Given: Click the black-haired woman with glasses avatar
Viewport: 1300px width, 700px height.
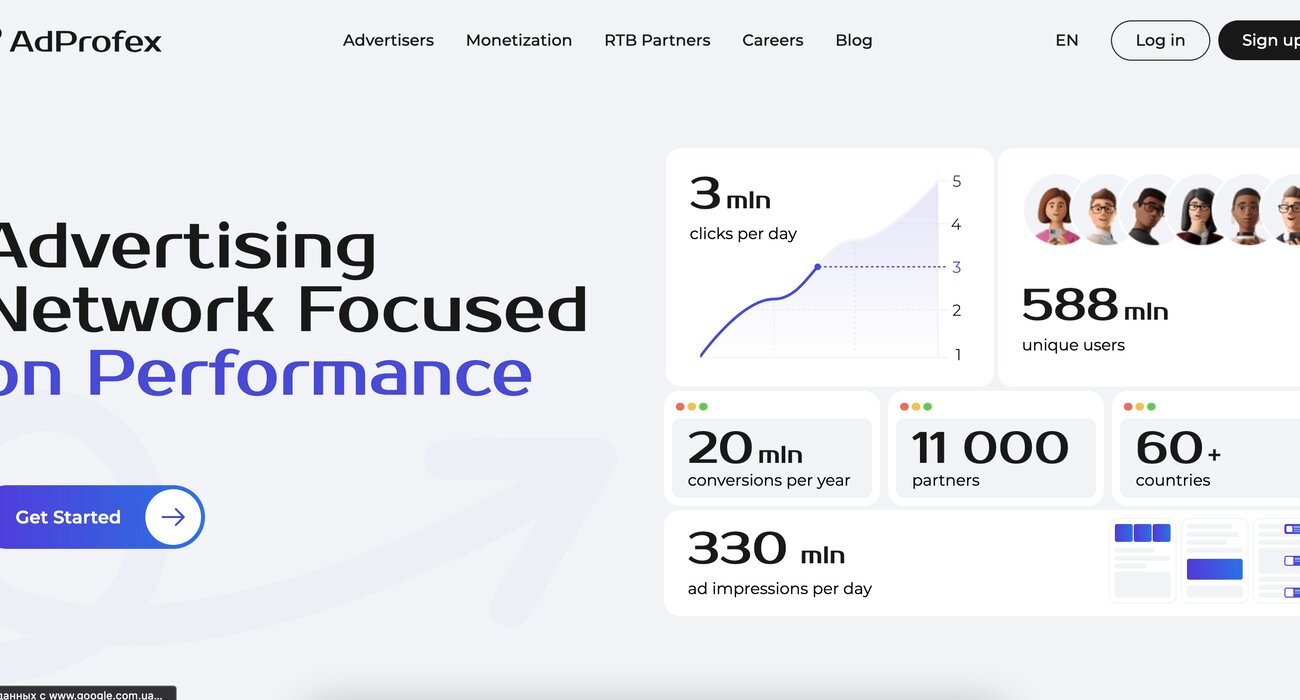Looking at the screenshot, I should (1199, 210).
